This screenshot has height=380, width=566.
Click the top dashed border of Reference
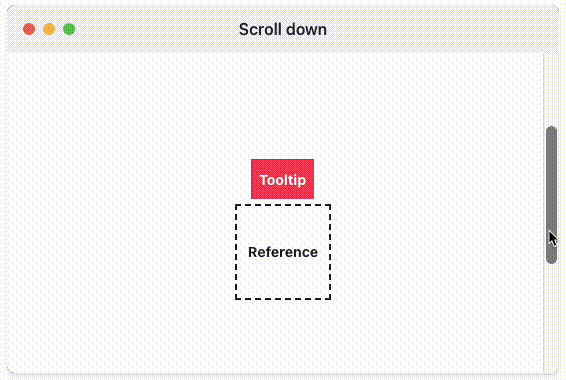point(283,205)
